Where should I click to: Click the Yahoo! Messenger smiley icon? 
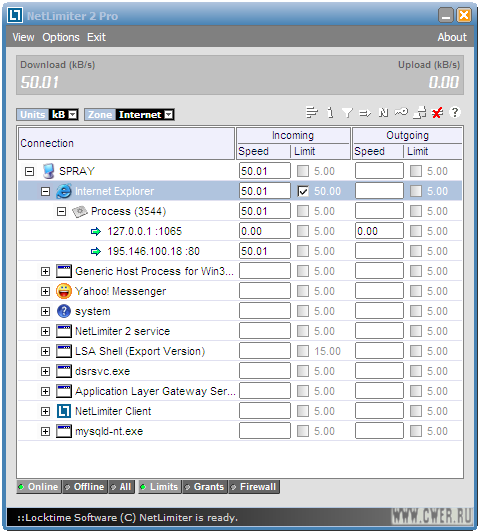click(64, 291)
